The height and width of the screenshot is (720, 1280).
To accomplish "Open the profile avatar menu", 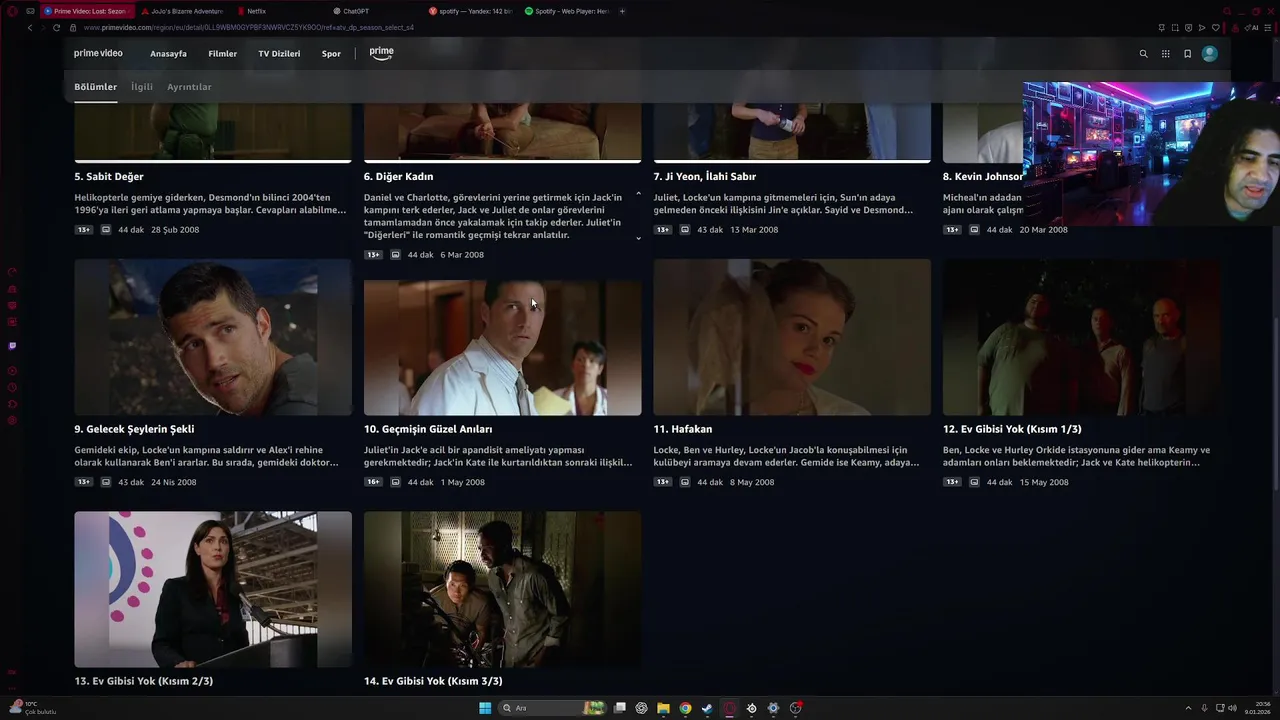I will tap(1210, 54).
